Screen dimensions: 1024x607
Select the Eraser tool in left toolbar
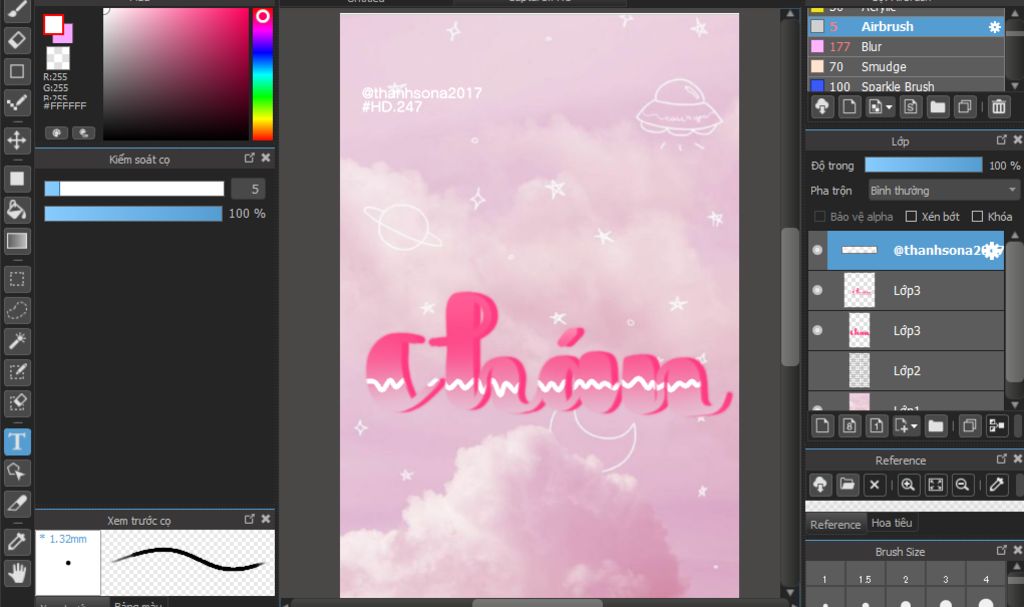click(x=17, y=40)
